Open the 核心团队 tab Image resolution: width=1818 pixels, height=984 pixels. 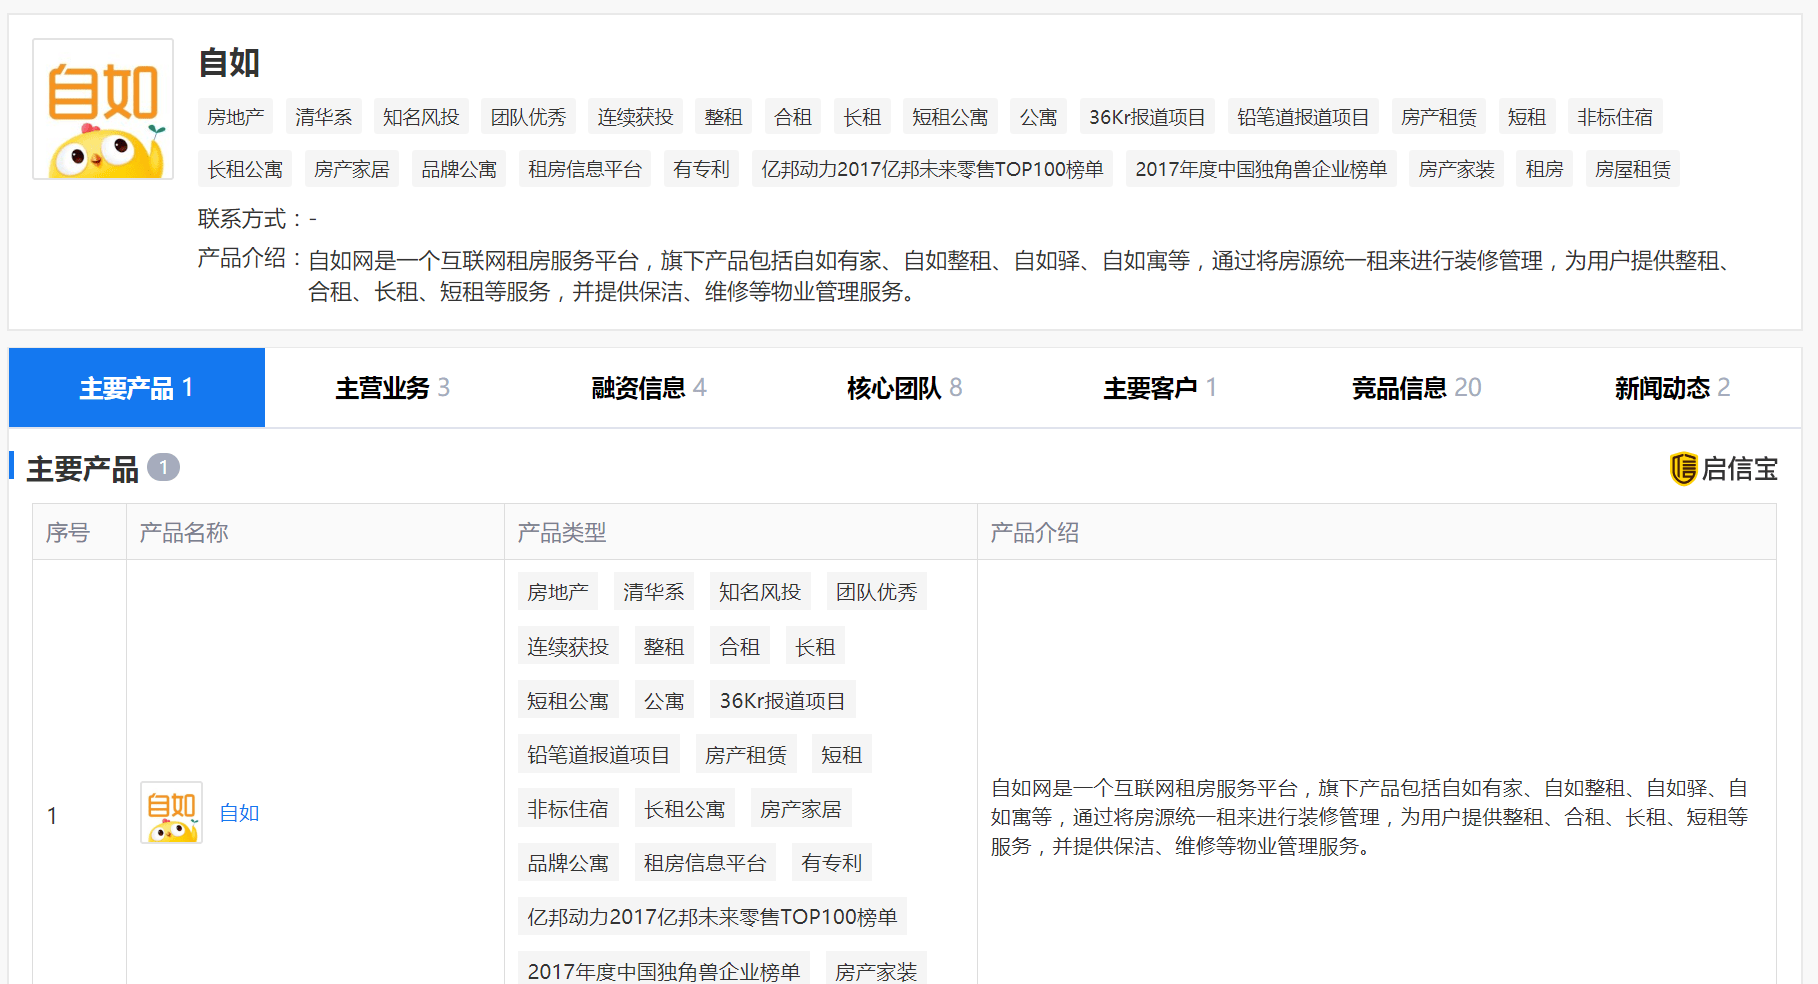[905, 388]
